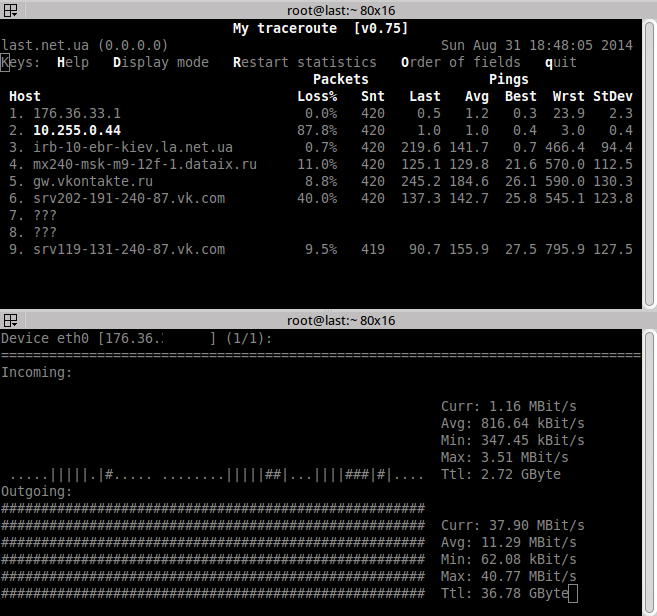The image size is (657, 616).
Task: Open window menu icon of the eth0 terminal
Action: coord(10,321)
